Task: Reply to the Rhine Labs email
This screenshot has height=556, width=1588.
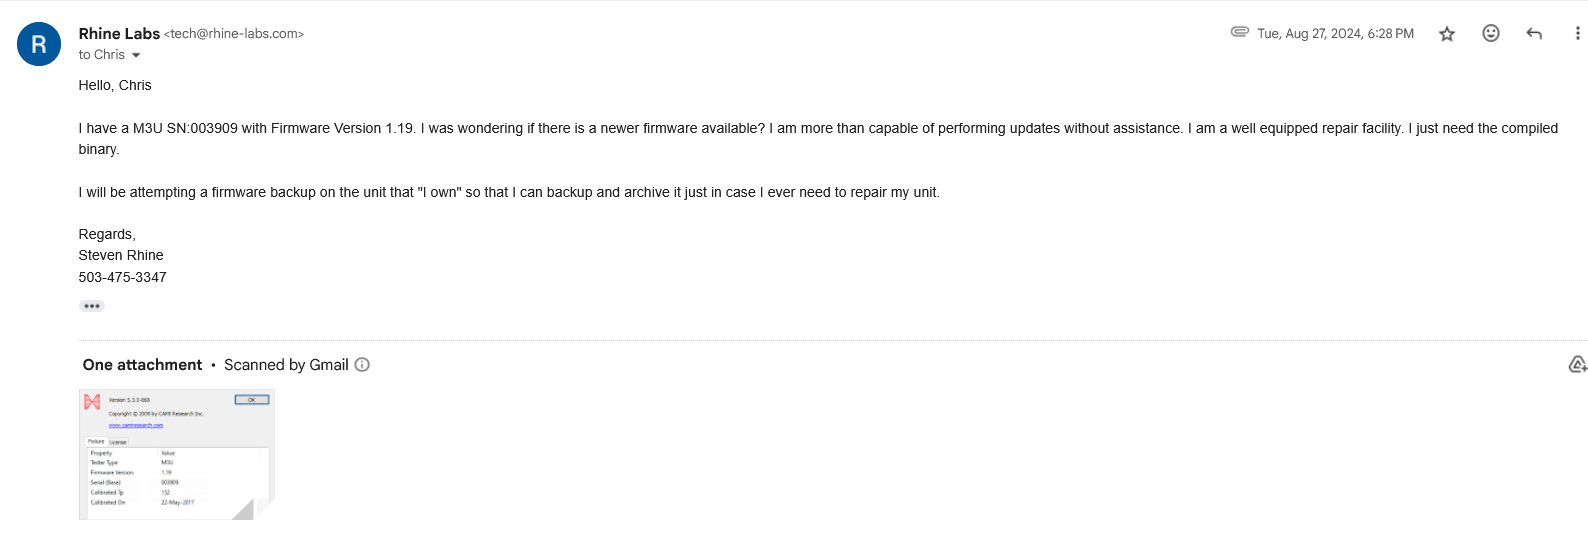Action: (x=1534, y=34)
